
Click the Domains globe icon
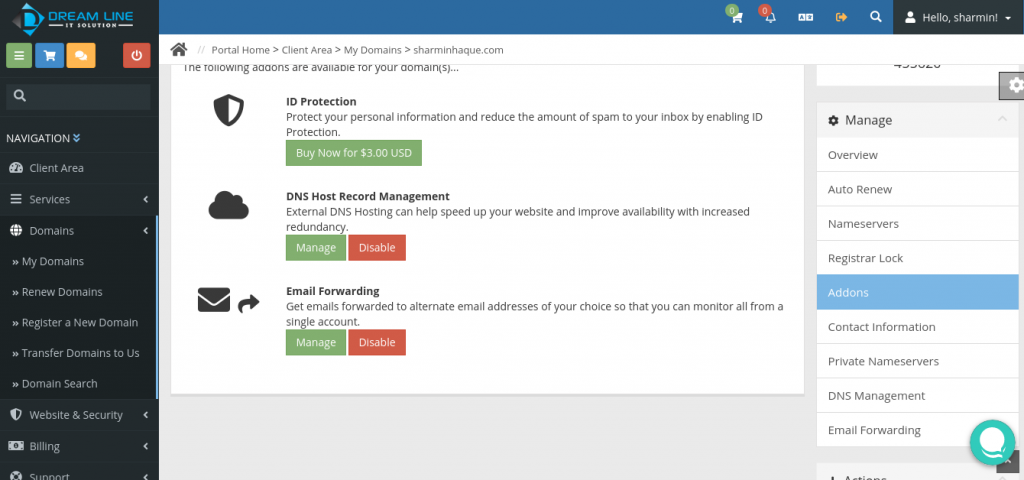click(x=16, y=231)
